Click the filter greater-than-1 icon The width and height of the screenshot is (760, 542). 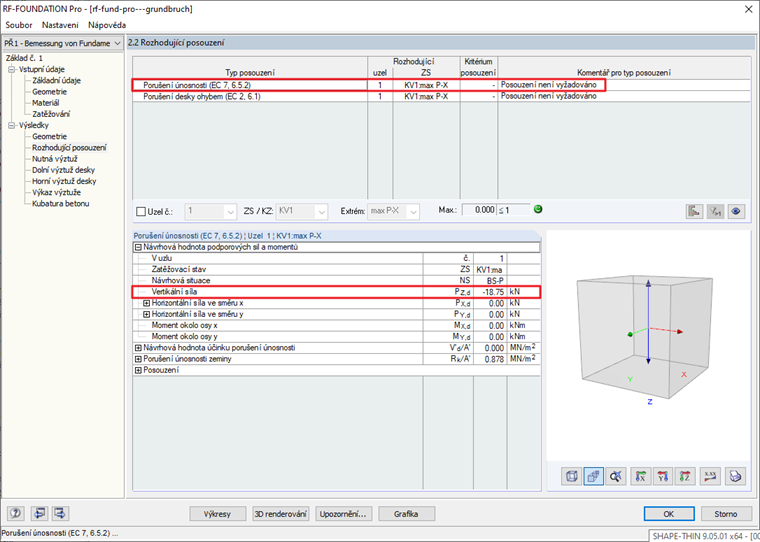(715, 211)
